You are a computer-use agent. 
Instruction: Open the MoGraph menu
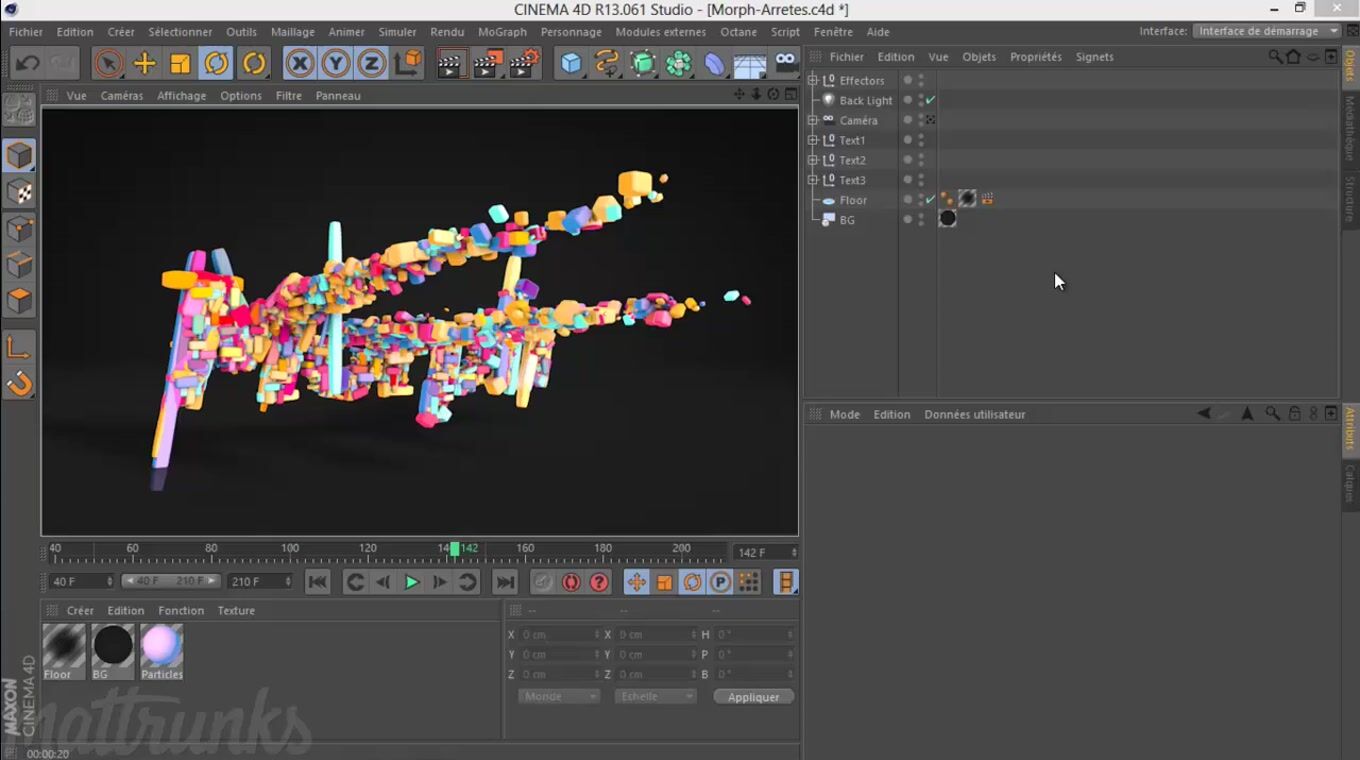click(502, 32)
